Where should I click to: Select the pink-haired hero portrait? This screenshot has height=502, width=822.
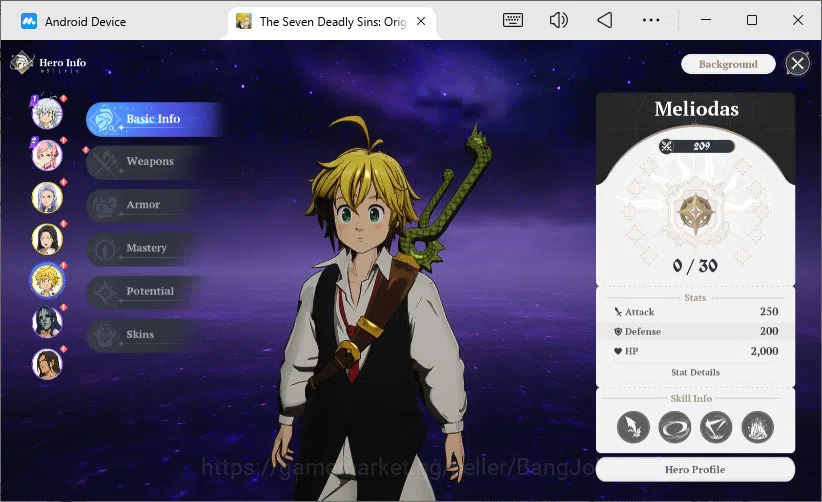tap(47, 155)
